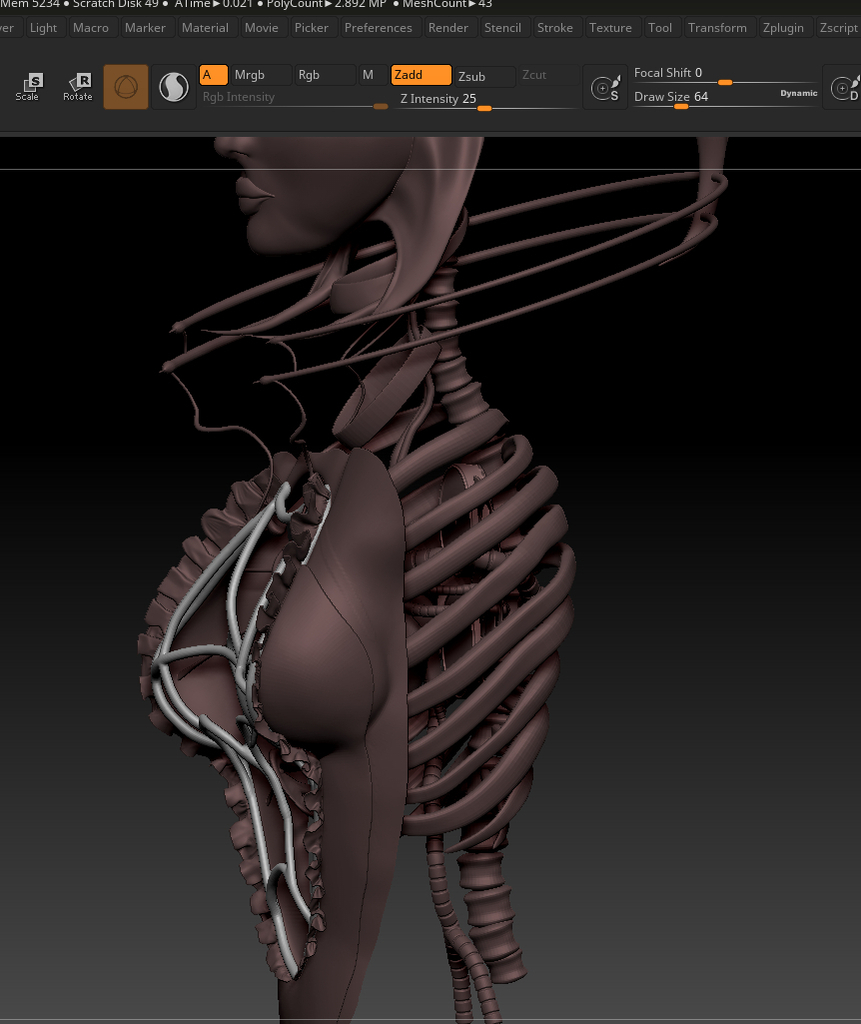Open the Preferences menu

pos(378,27)
